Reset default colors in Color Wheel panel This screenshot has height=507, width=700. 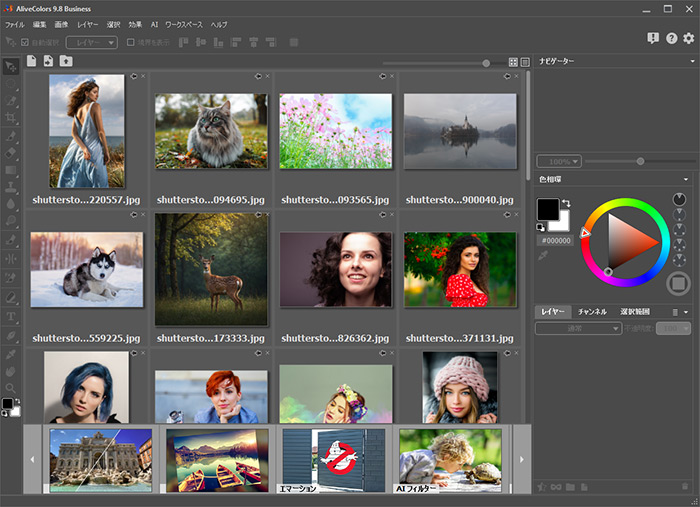click(x=540, y=228)
